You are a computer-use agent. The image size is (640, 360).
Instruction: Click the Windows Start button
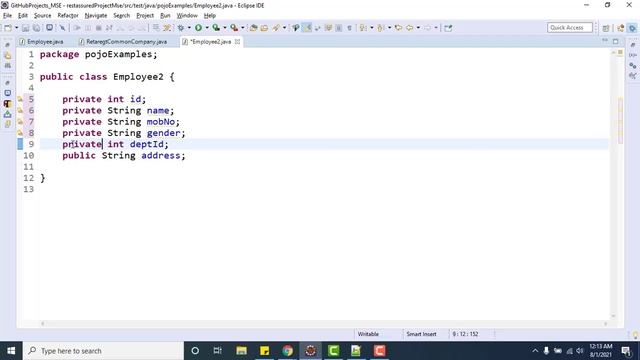coord(11,351)
